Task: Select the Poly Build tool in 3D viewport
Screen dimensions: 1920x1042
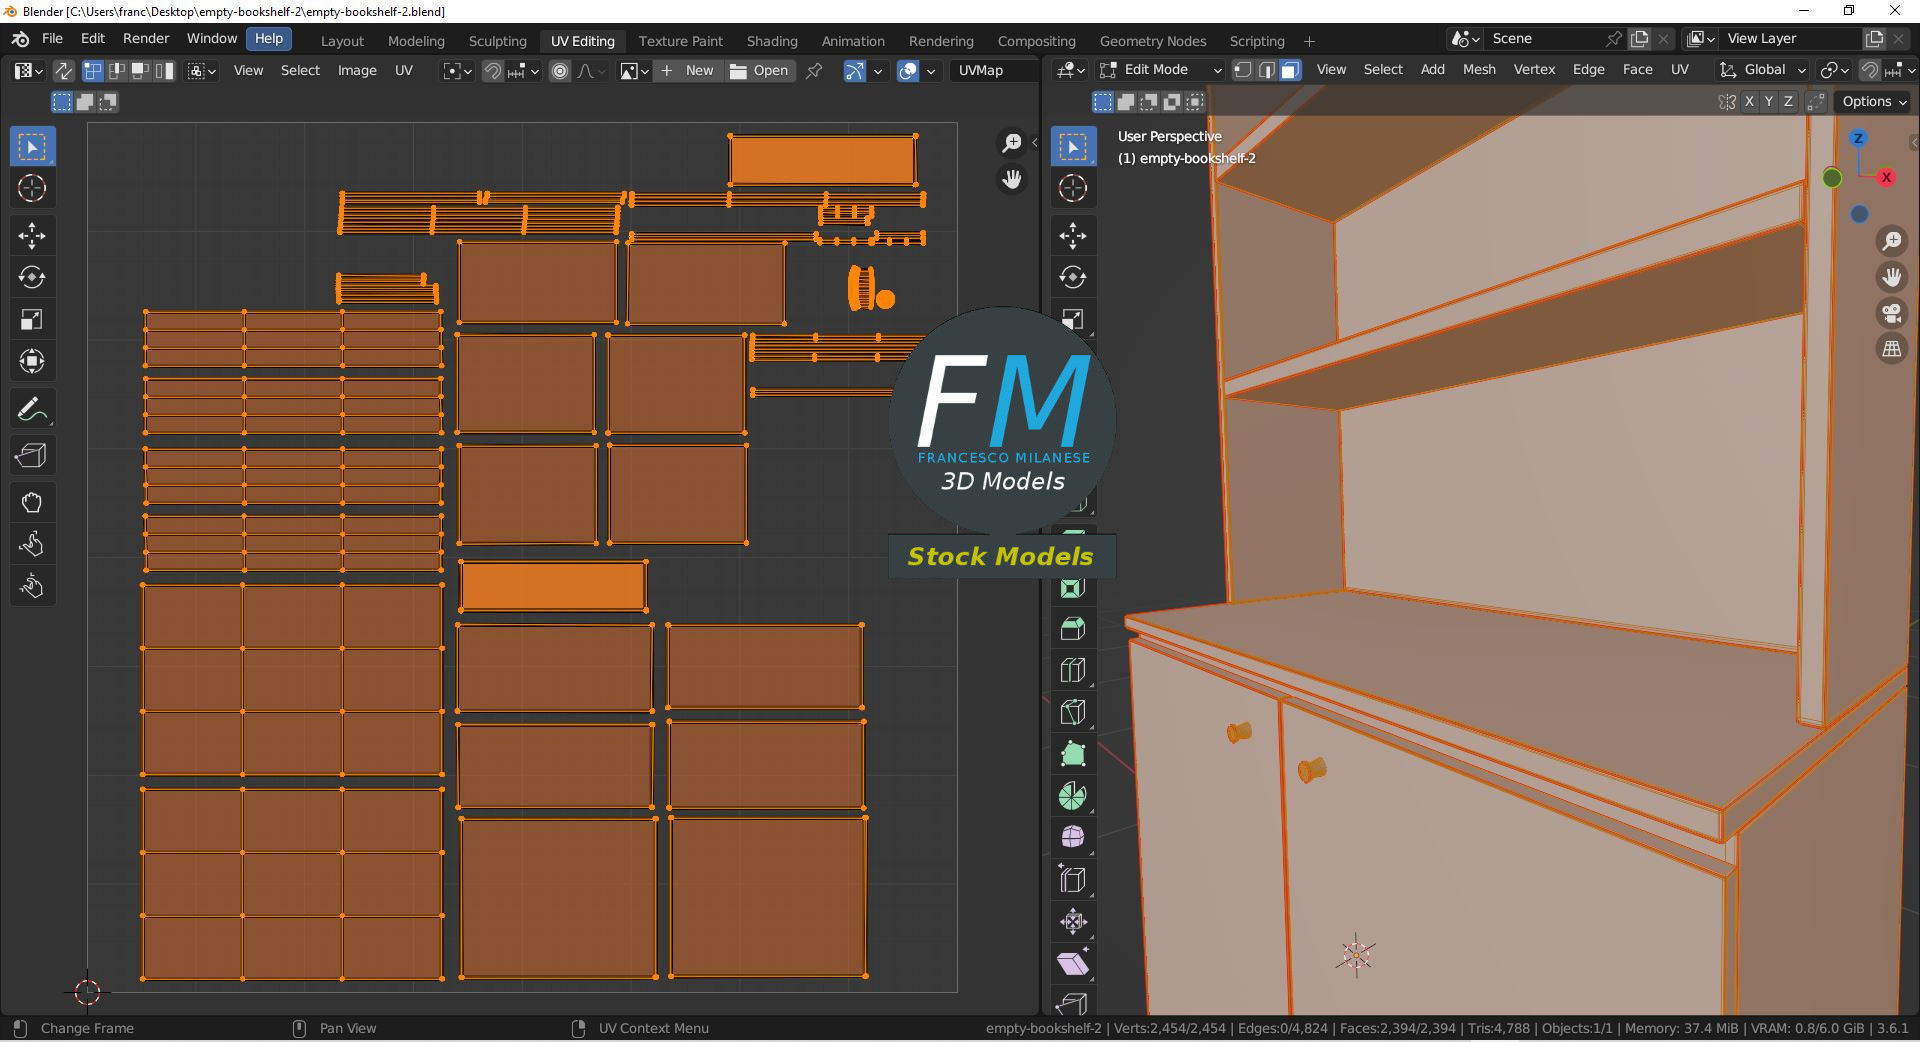Action: pyautogui.click(x=1073, y=755)
